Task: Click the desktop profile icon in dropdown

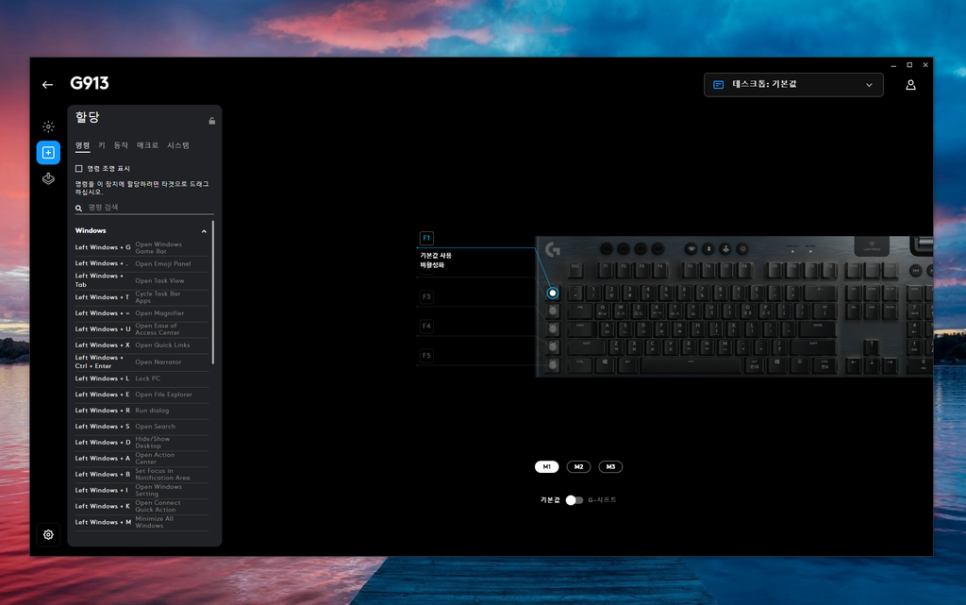Action: pyautogui.click(x=718, y=85)
